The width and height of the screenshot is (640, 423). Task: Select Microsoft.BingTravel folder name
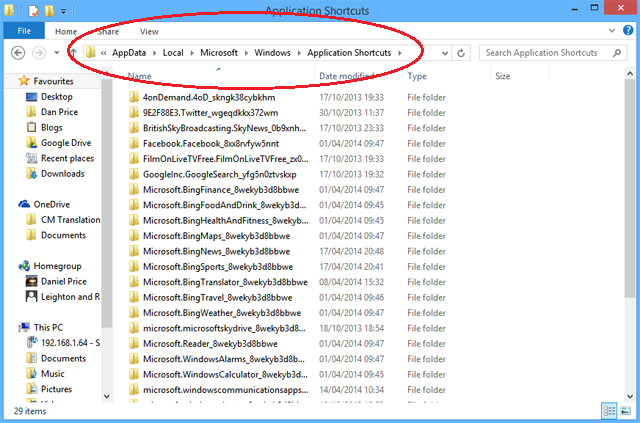(218, 298)
